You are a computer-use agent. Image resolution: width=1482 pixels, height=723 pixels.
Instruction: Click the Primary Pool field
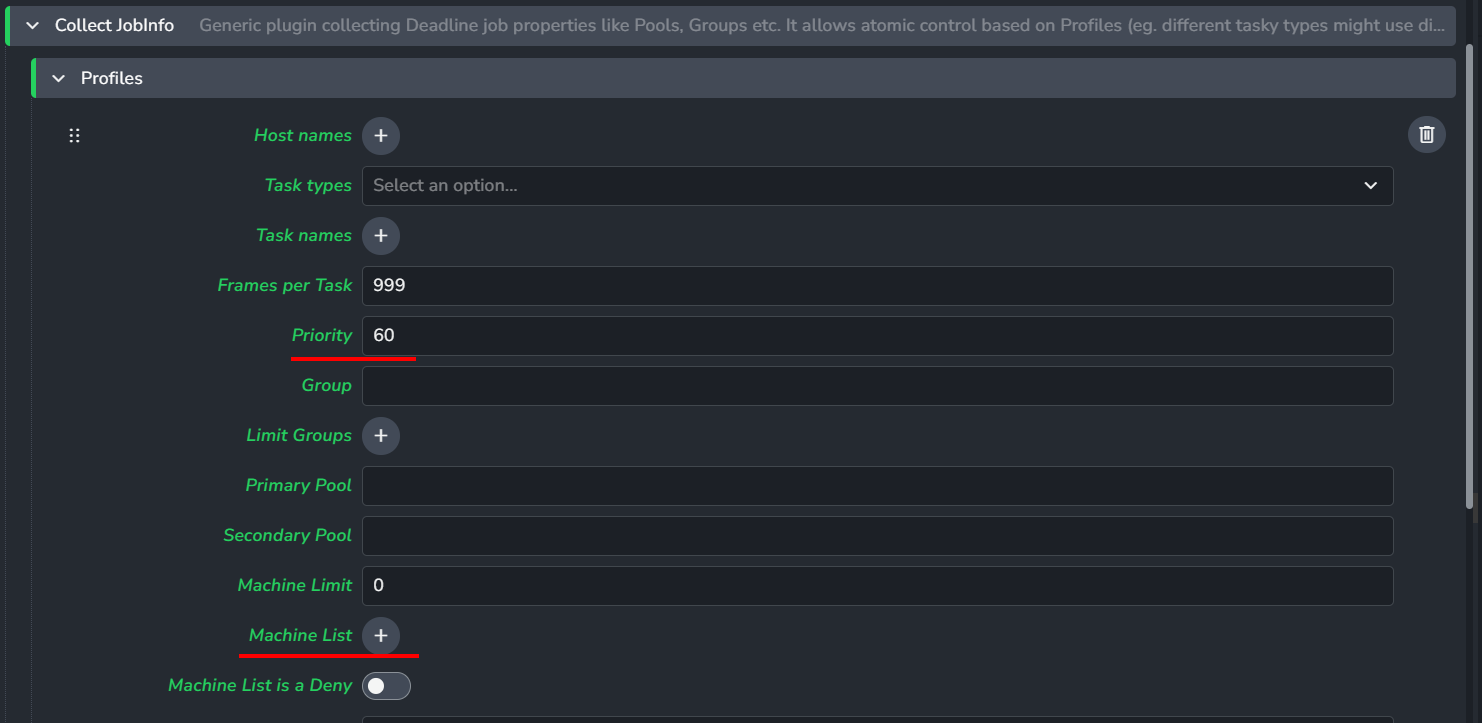[x=877, y=486]
